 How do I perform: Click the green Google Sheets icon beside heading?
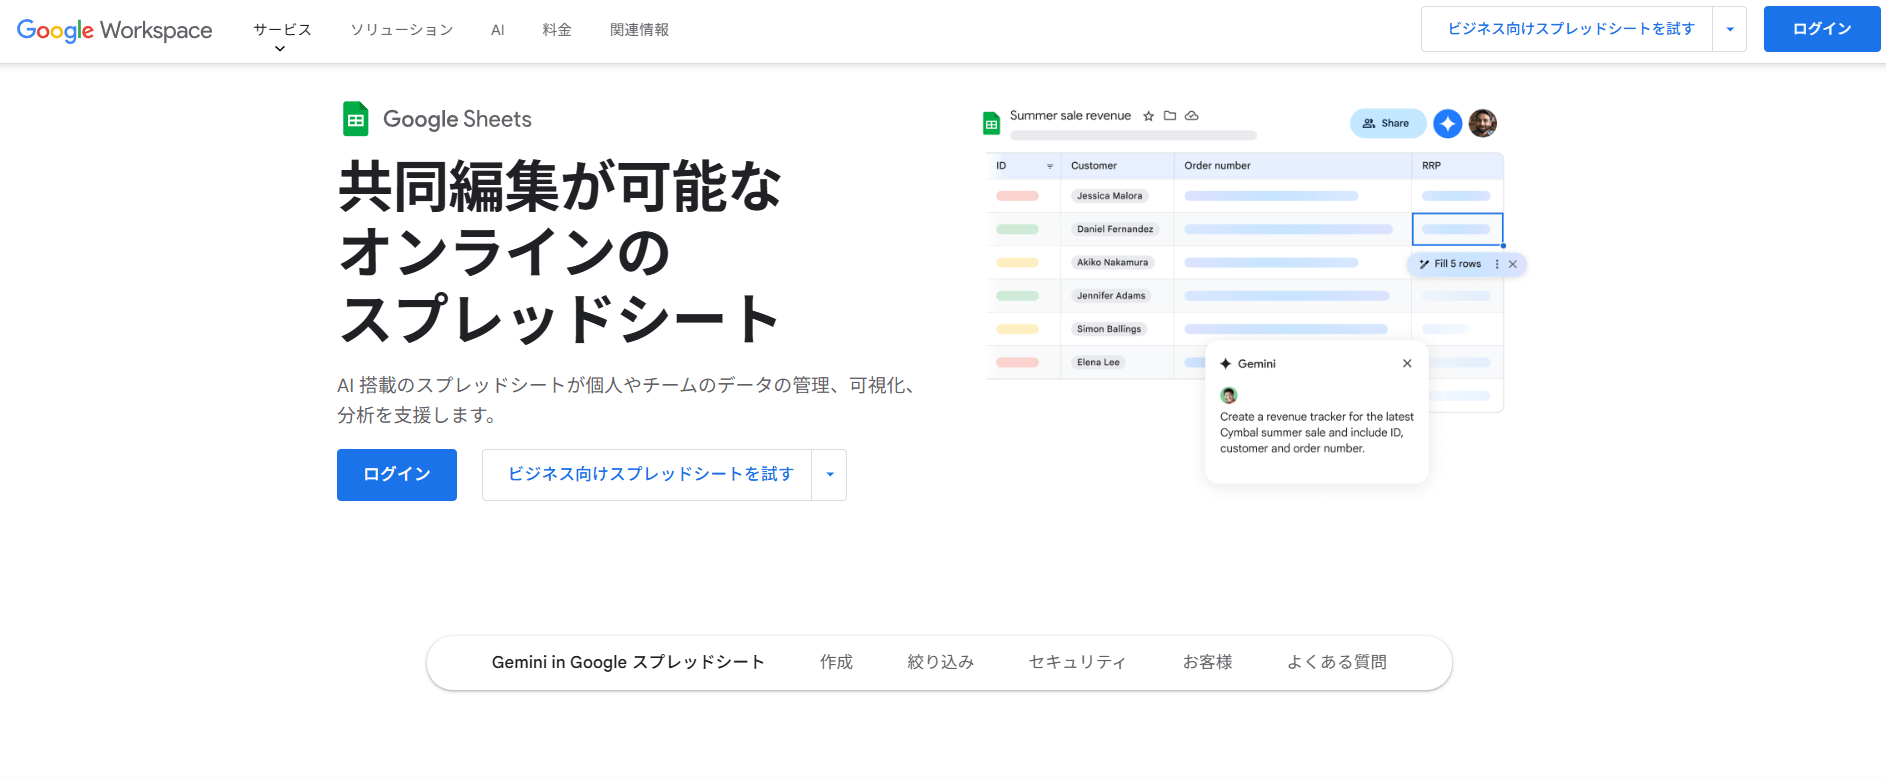pyautogui.click(x=356, y=119)
